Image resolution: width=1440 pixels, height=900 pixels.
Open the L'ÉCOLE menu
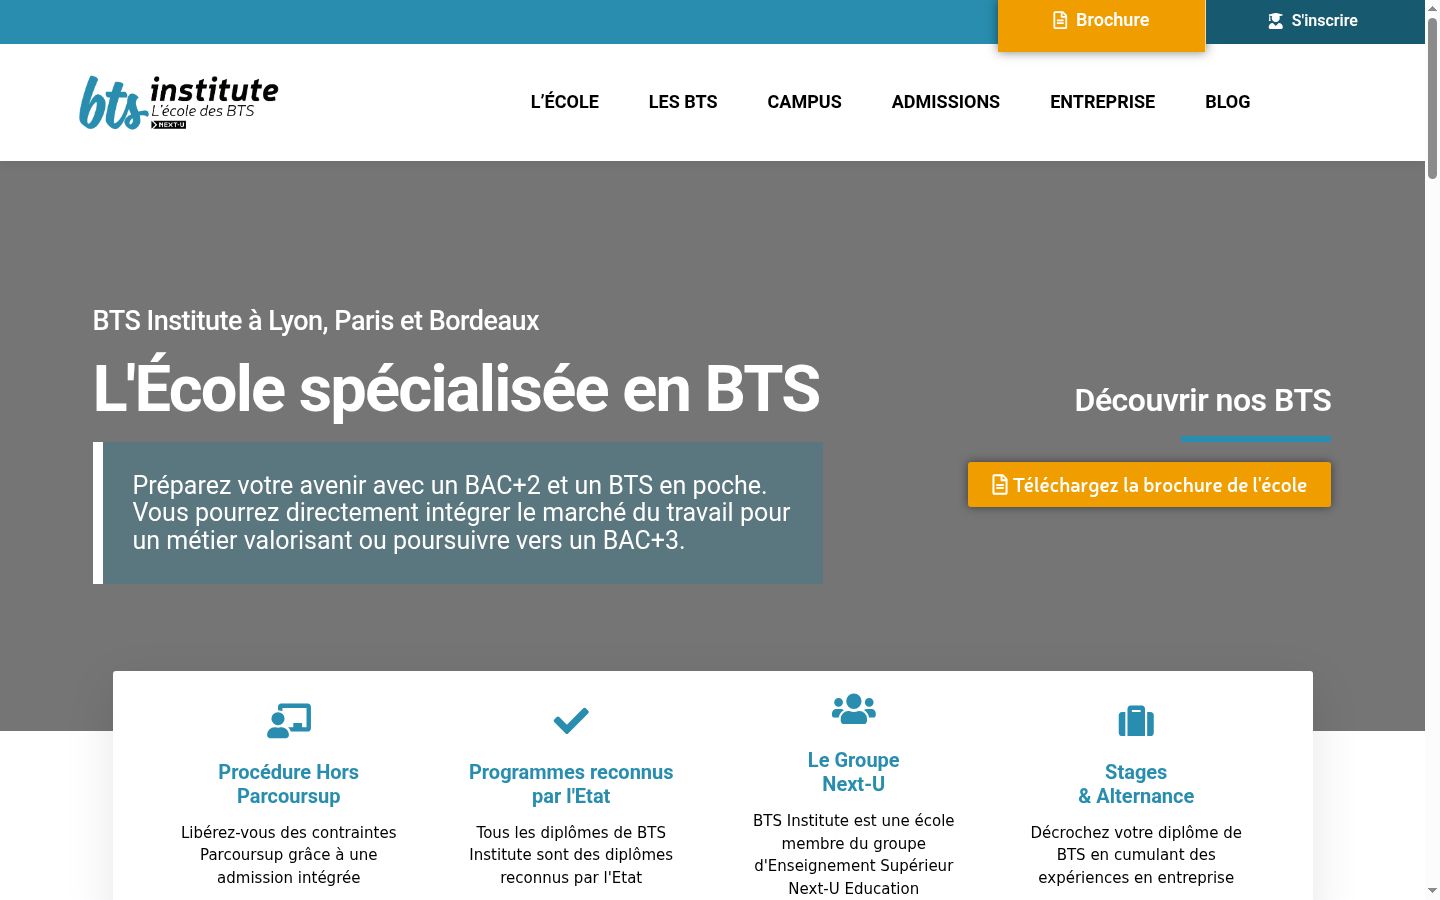[x=565, y=102]
